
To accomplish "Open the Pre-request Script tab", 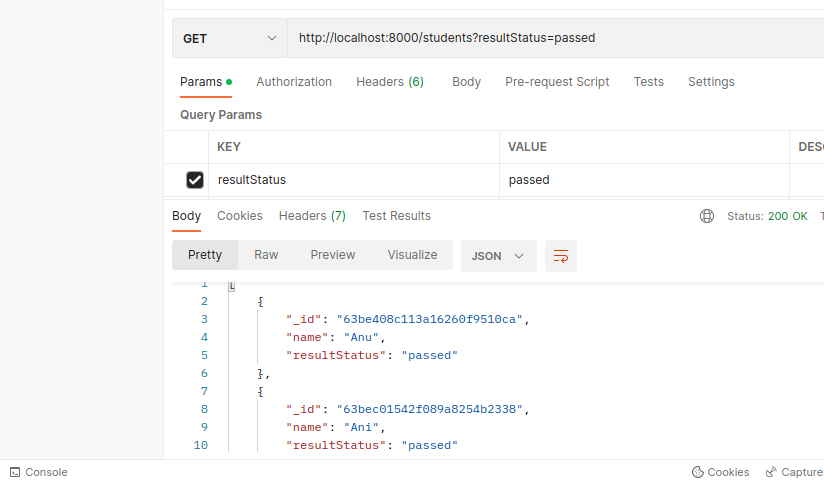I will click(x=557, y=82).
